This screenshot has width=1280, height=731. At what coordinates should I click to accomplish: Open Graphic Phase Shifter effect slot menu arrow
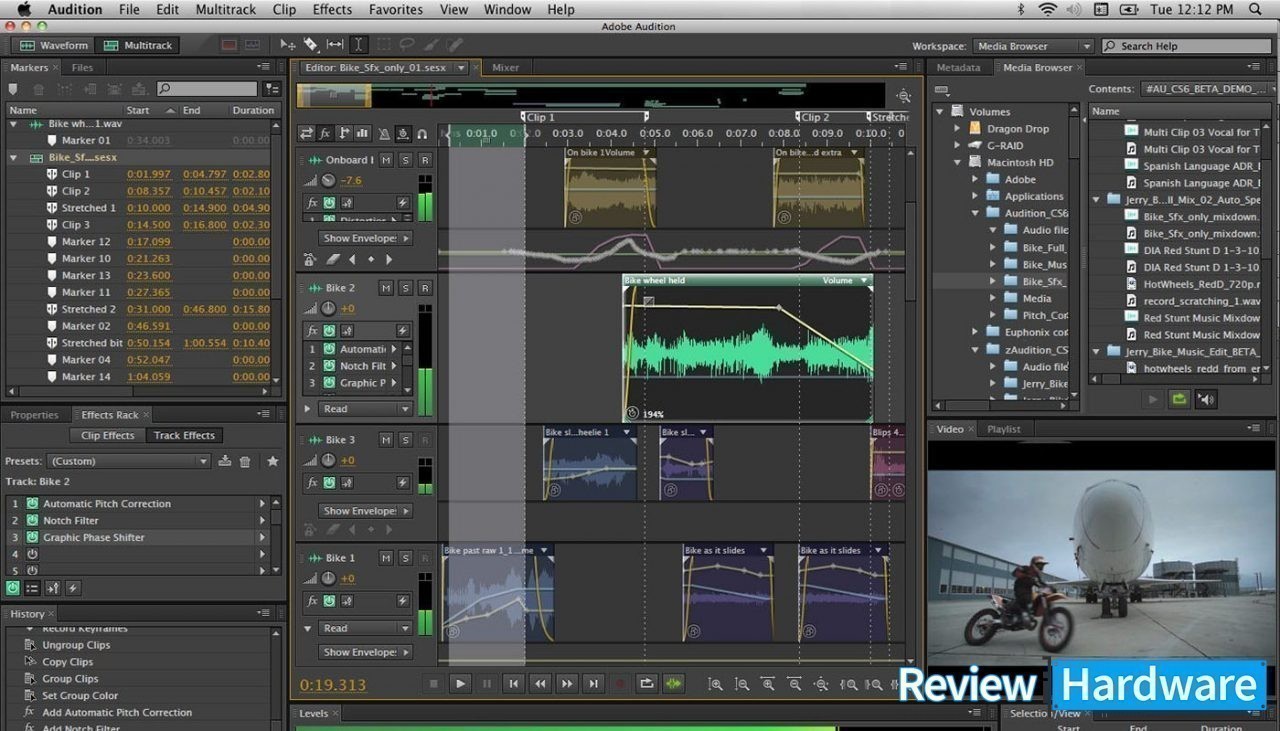[263, 538]
